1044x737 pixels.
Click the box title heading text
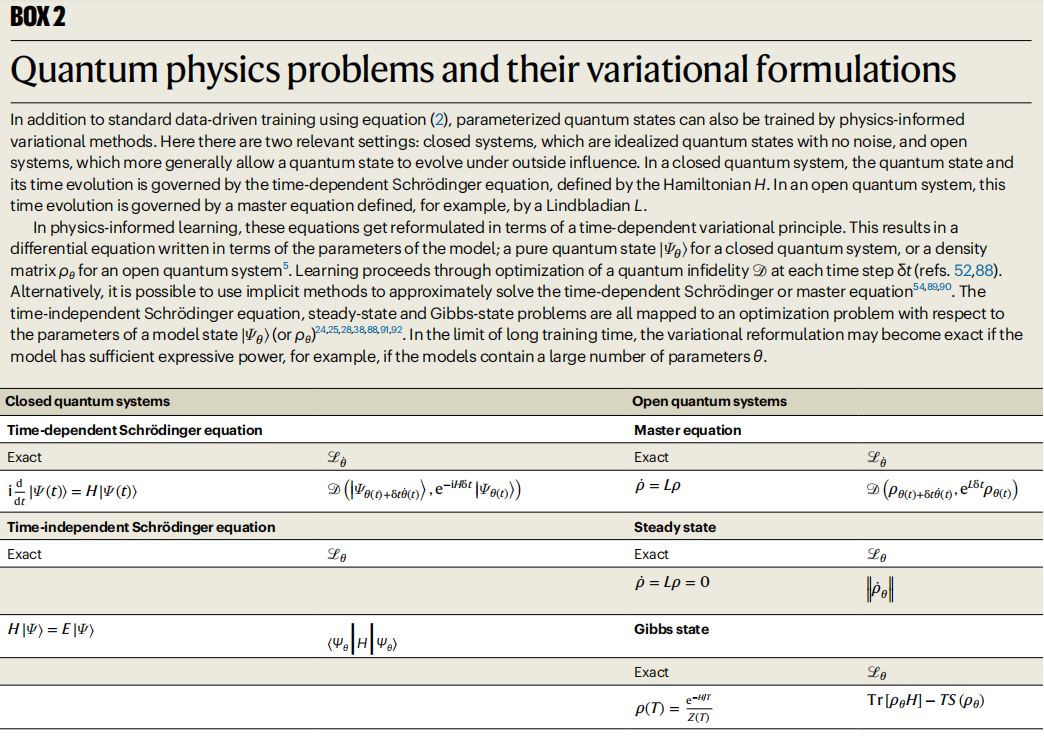click(x=483, y=69)
